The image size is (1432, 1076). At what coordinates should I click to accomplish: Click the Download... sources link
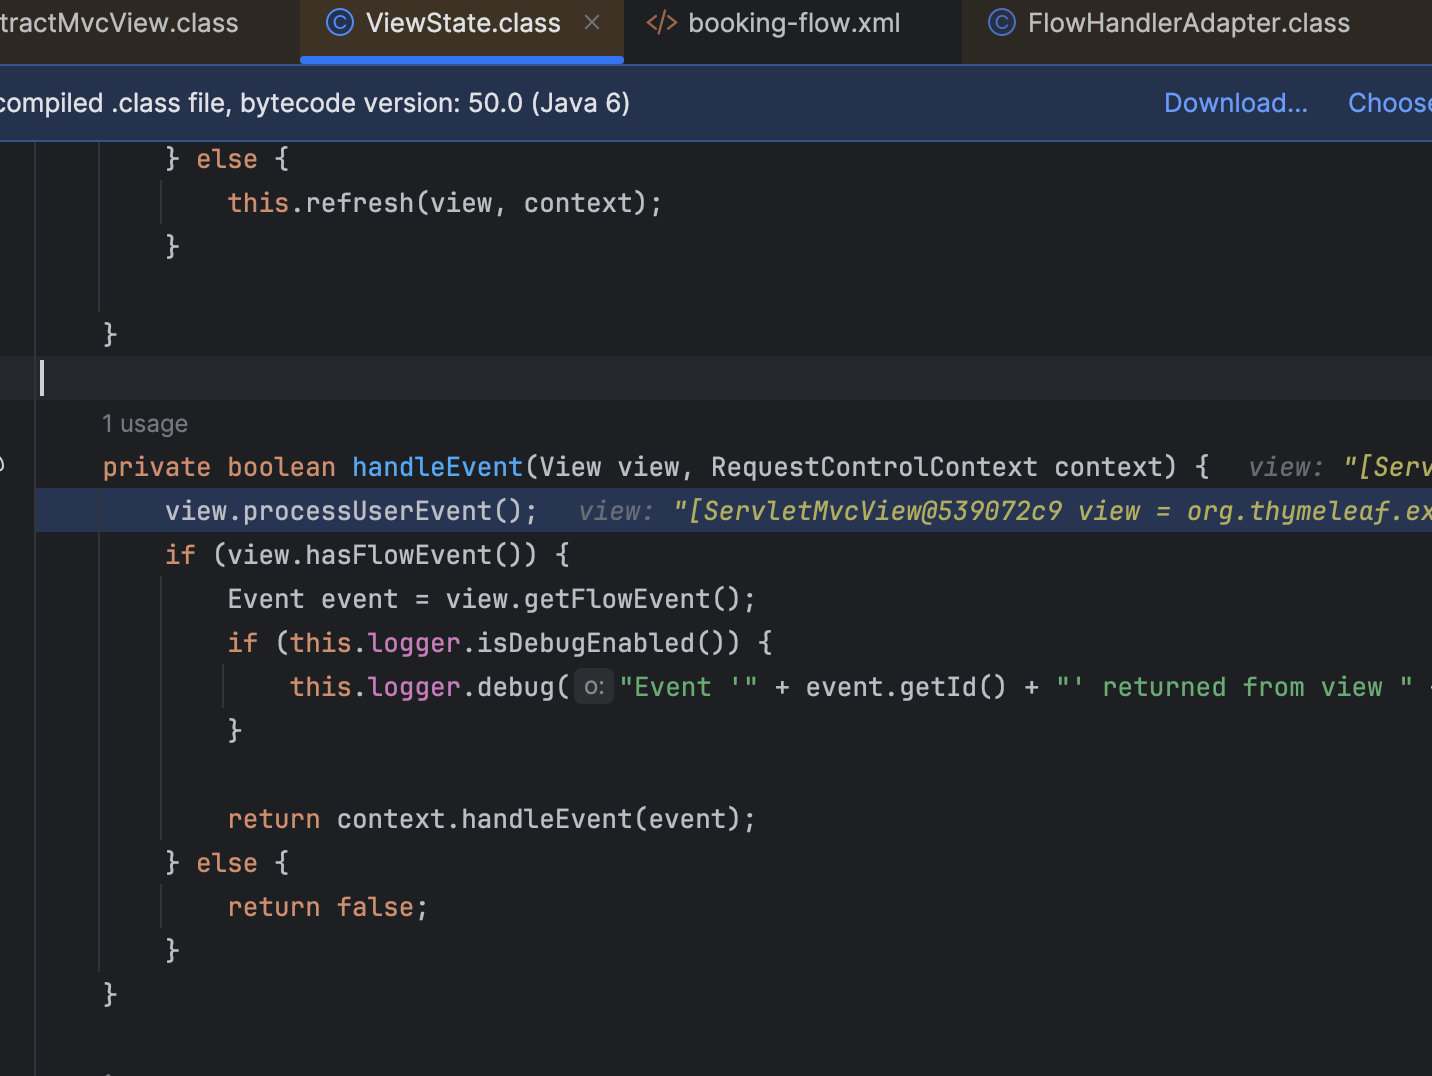(1236, 103)
